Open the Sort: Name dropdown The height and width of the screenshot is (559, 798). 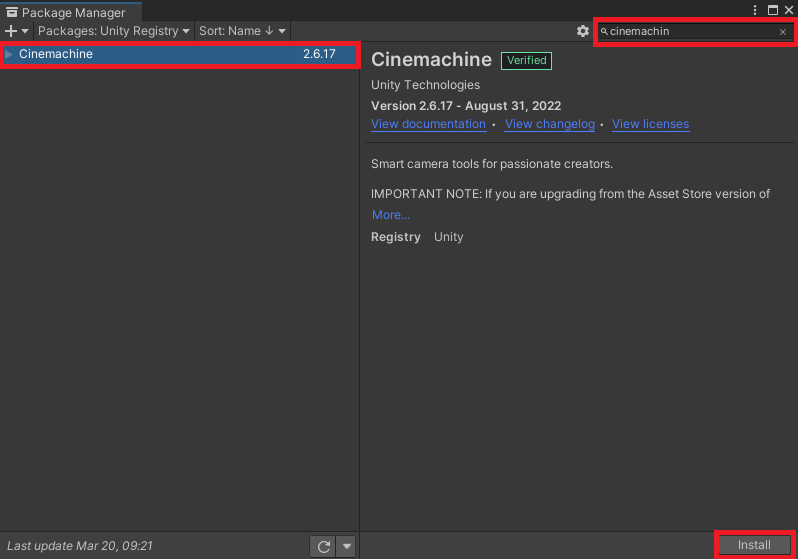tap(242, 31)
